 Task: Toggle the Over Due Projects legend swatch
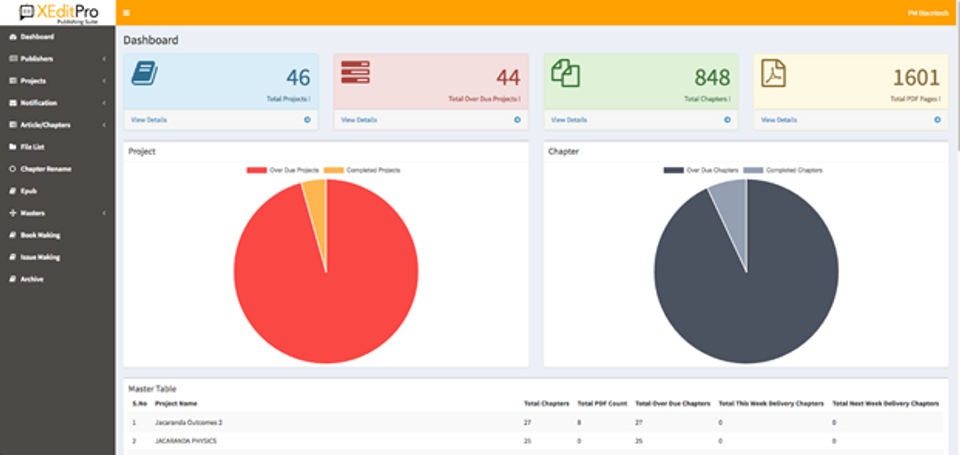tap(257, 170)
